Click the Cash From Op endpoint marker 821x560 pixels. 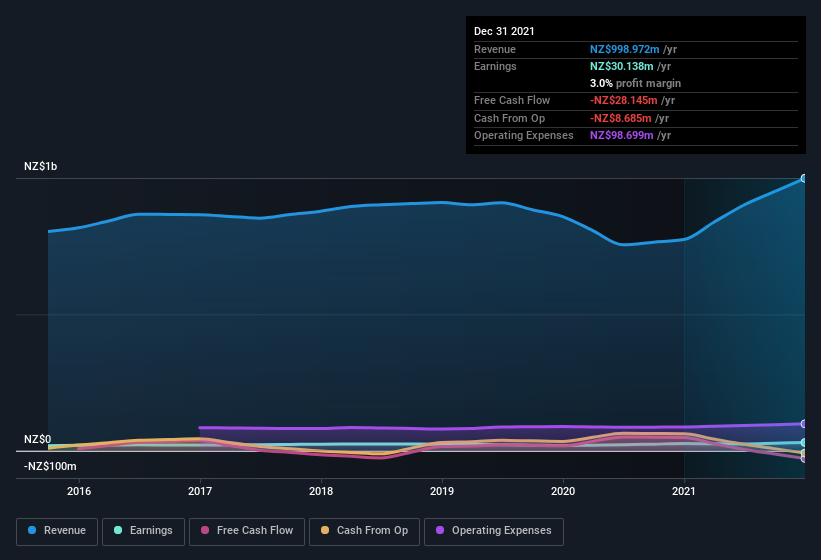(803, 453)
